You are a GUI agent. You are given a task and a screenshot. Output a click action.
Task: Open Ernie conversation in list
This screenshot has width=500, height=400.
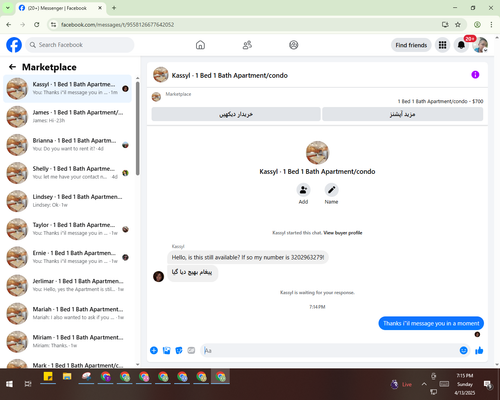pyautogui.click(x=67, y=257)
